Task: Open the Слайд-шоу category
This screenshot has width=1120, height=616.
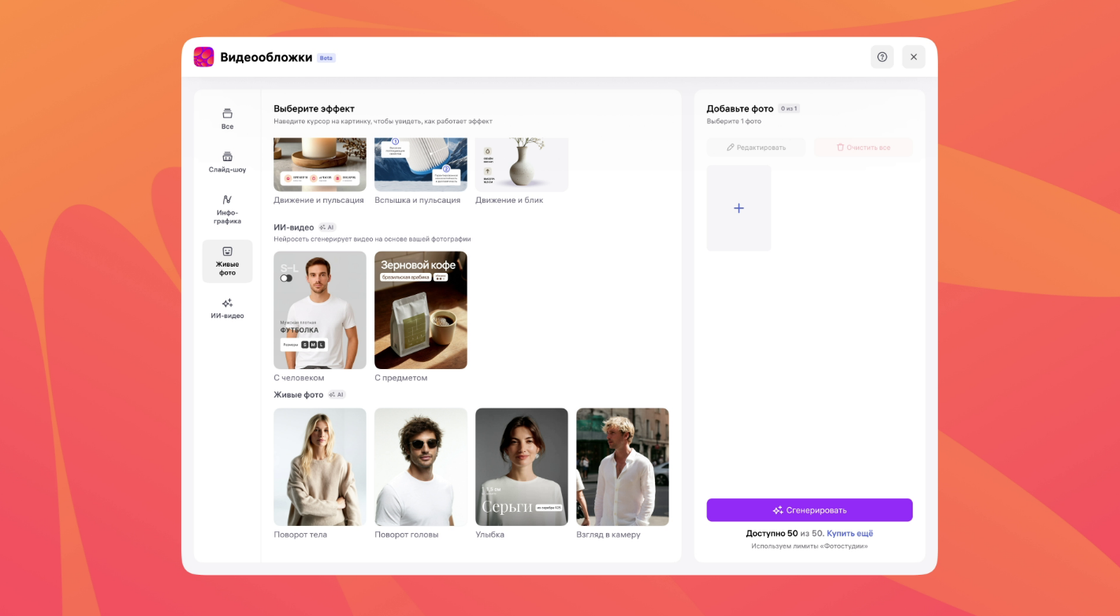Action: pos(227,161)
